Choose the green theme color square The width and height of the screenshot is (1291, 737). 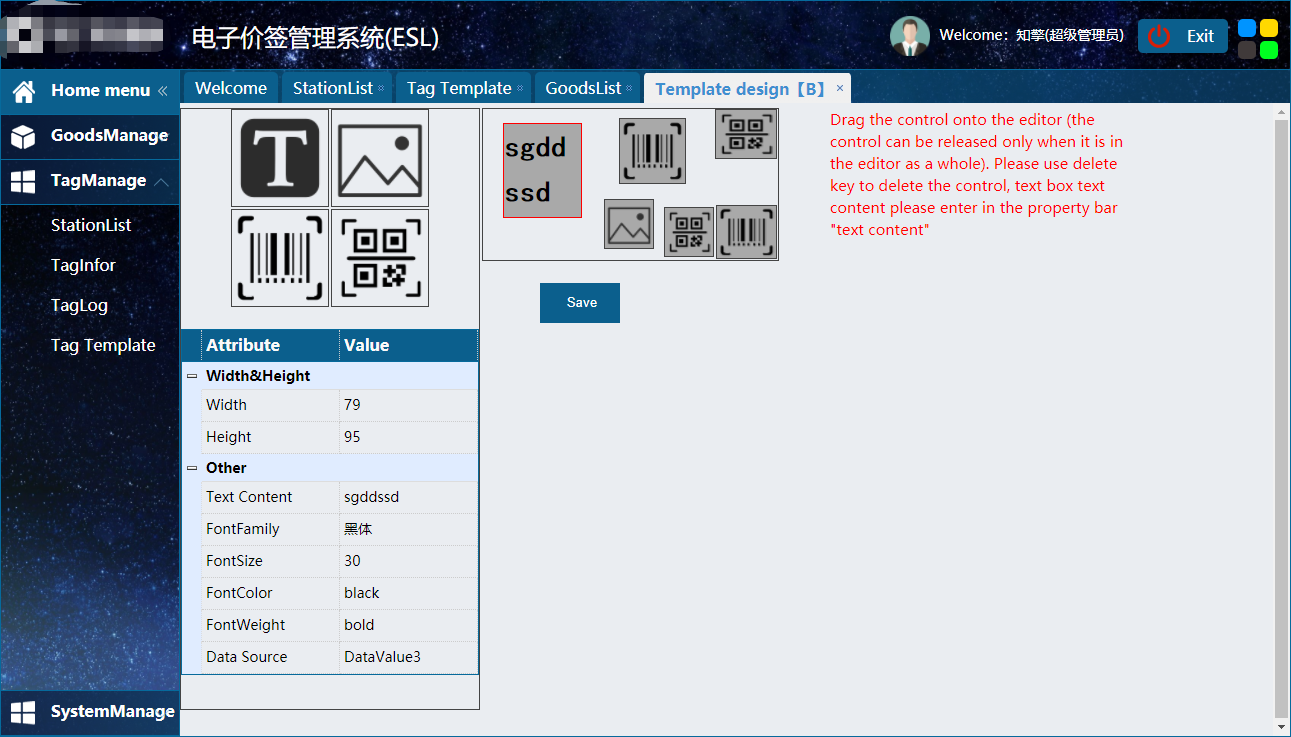(x=1269, y=50)
